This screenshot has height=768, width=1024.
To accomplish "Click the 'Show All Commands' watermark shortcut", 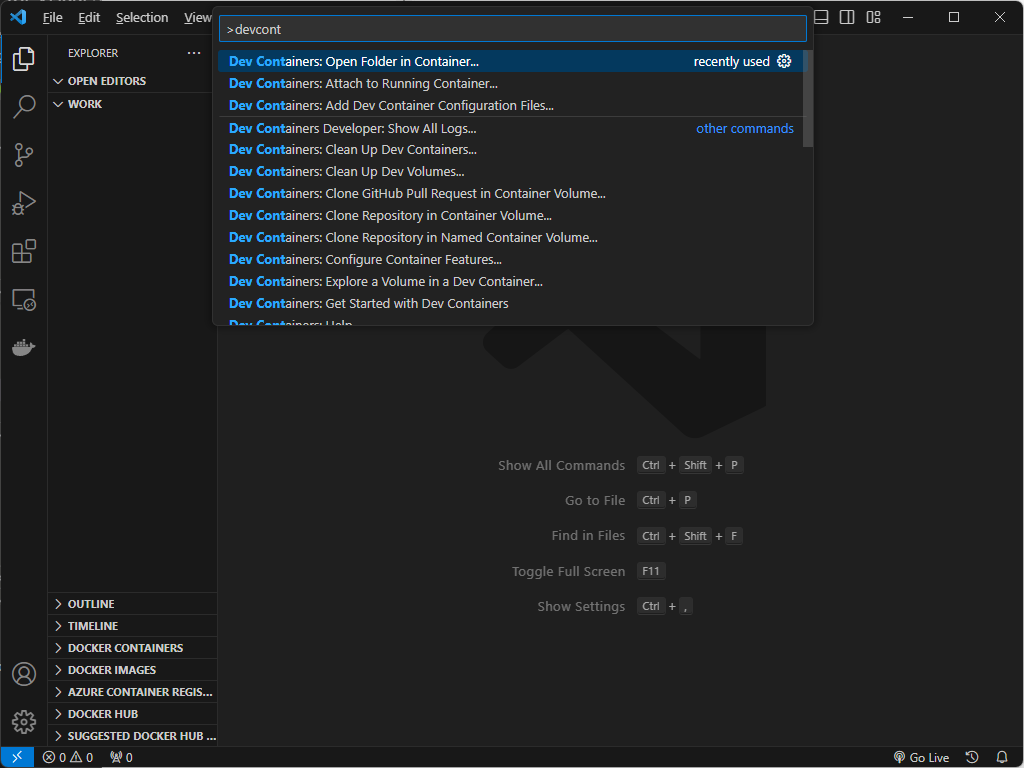I will coord(620,466).
